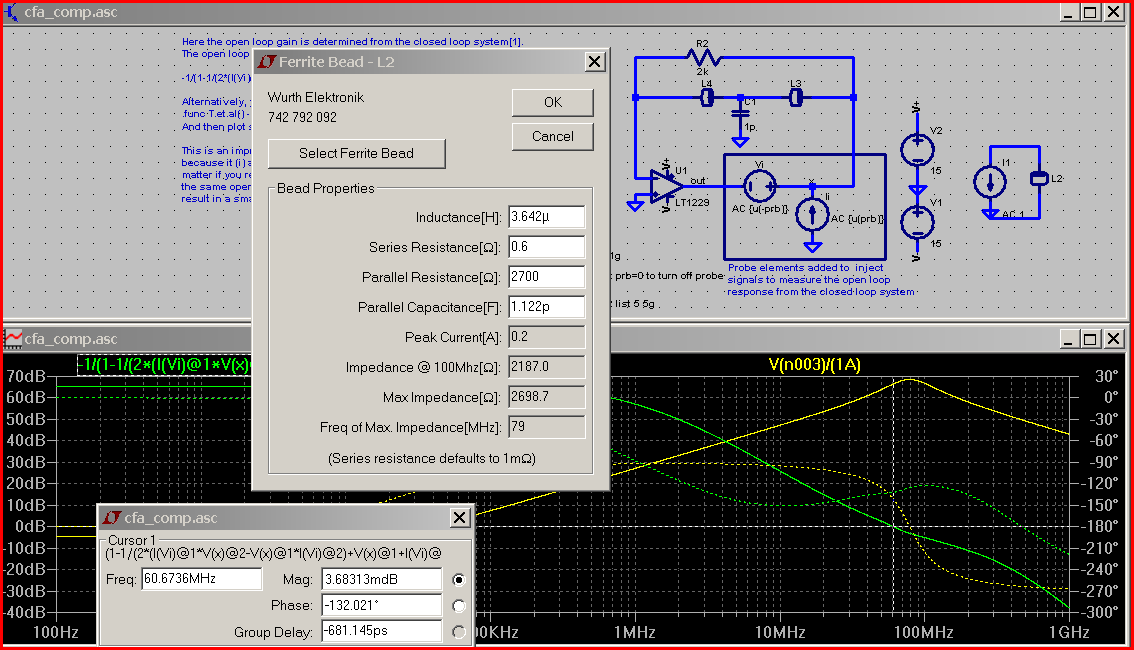The width and height of the screenshot is (1134, 650).
Task: Select the Max Impedance value box
Action: tap(546, 396)
